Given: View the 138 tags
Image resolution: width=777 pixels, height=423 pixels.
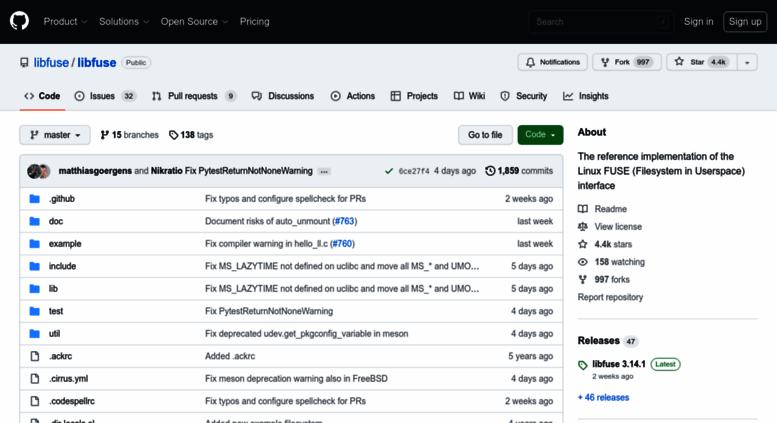Looking at the screenshot, I should 191,135.
